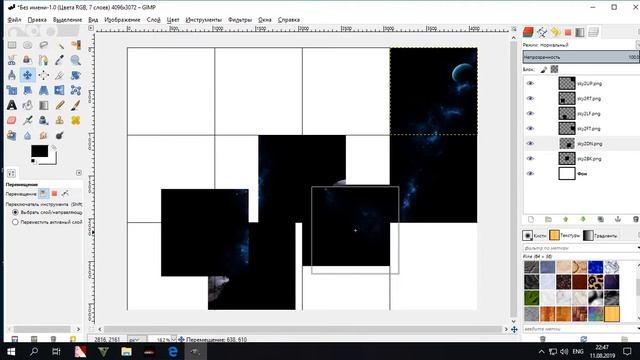Hide the sky2FT.png layer
Image resolution: width=640 pixels, height=360 pixels.
tap(530, 129)
